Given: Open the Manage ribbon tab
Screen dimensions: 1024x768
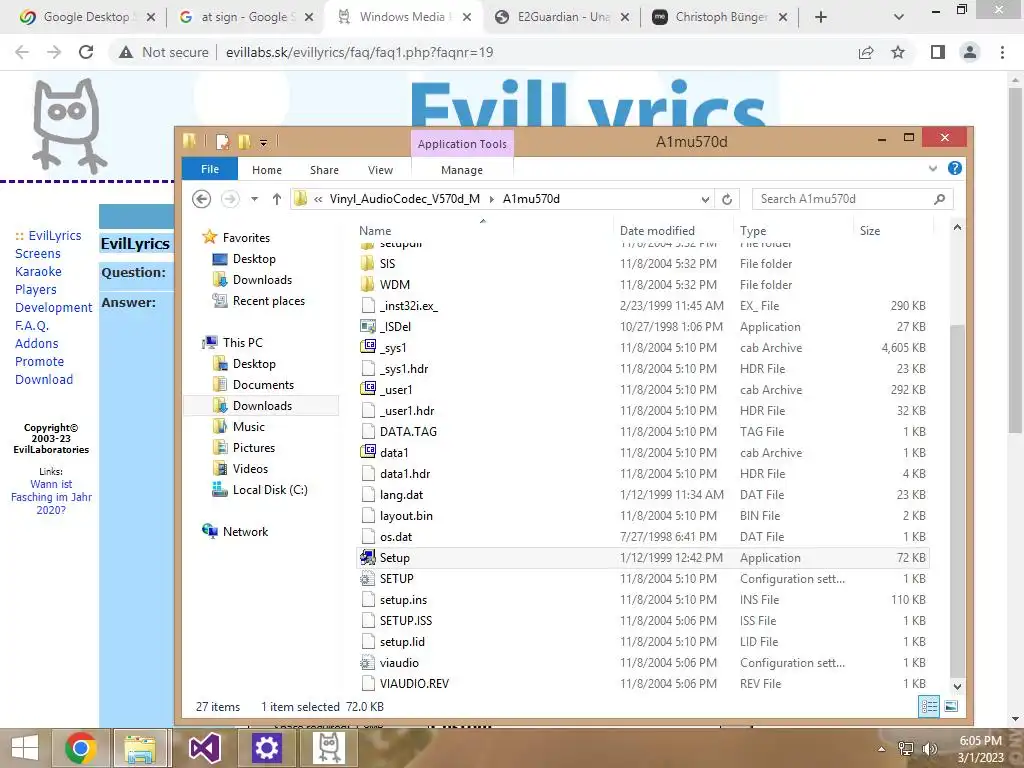Looking at the screenshot, I should [x=462, y=170].
